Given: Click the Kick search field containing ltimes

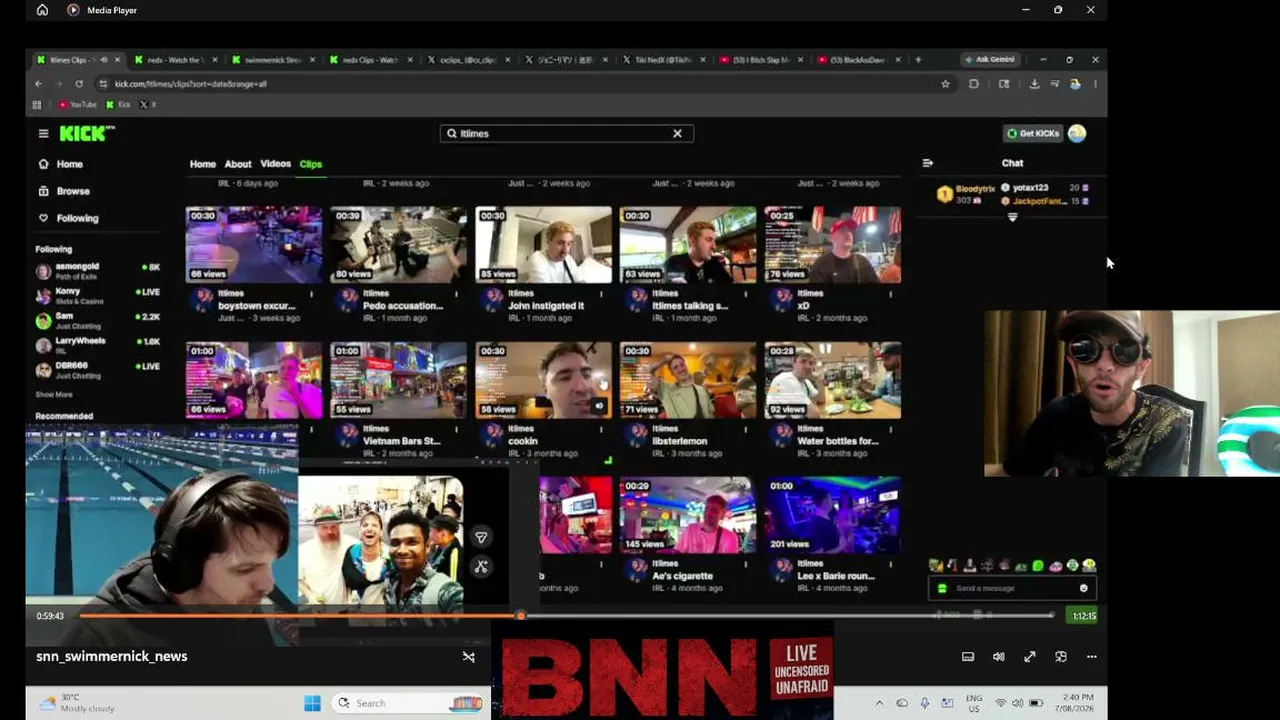Looking at the screenshot, I should (x=566, y=133).
